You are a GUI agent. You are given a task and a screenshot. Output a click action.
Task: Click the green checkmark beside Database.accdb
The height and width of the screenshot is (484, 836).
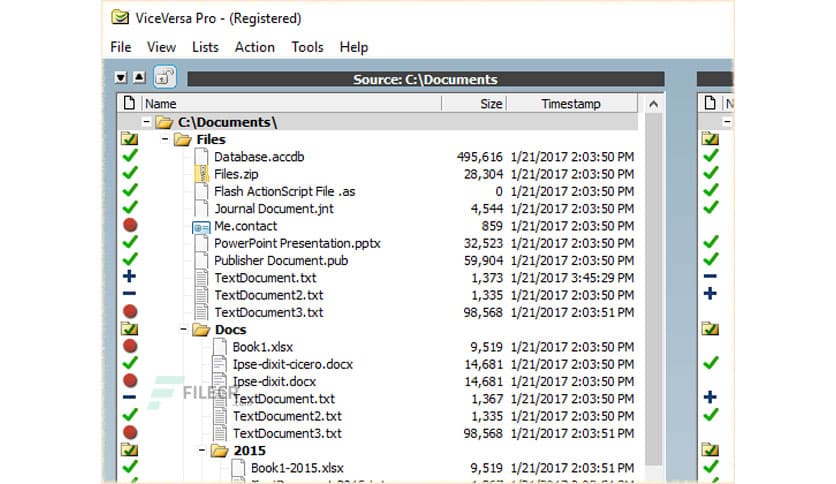pos(130,156)
